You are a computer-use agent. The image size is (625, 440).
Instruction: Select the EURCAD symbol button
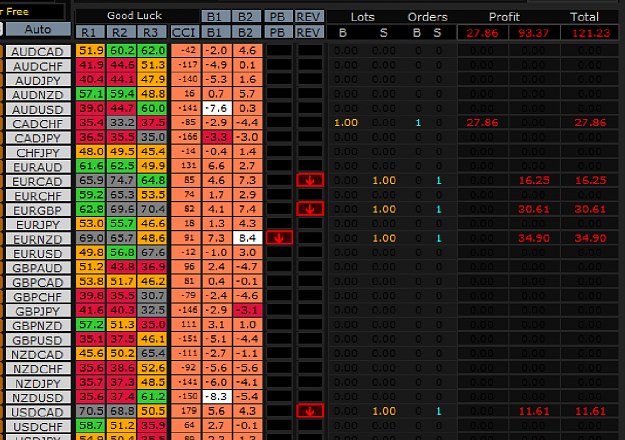[38, 181]
